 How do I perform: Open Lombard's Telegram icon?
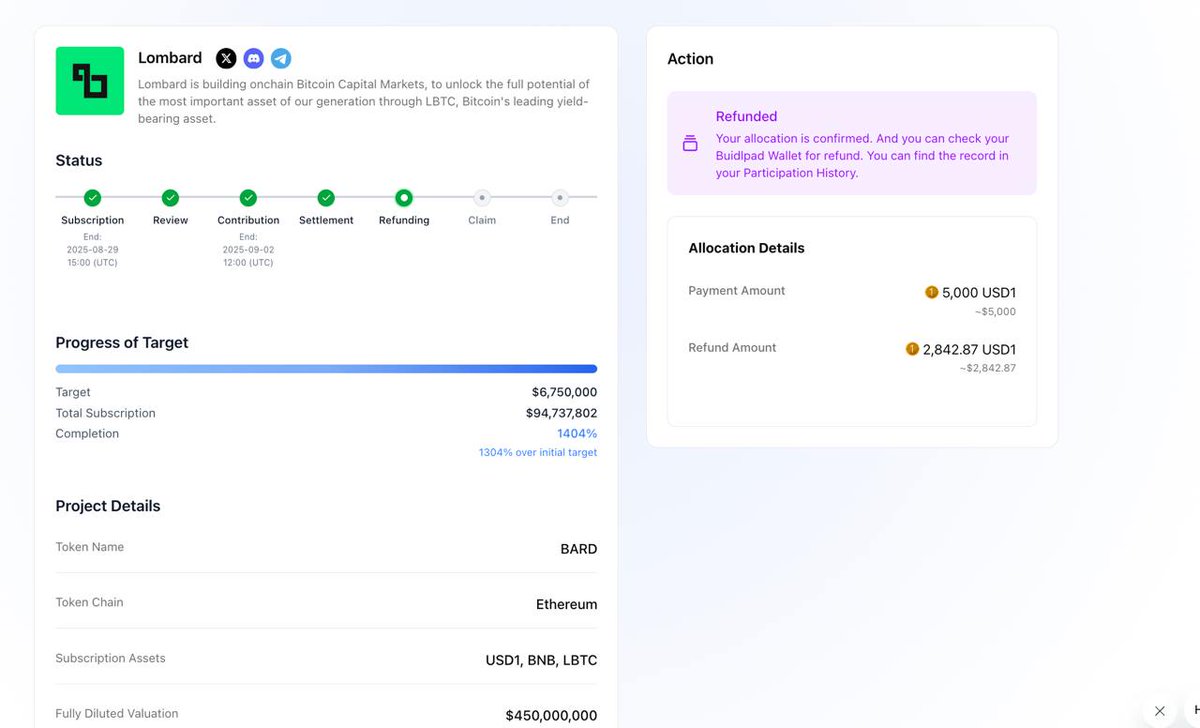point(281,59)
